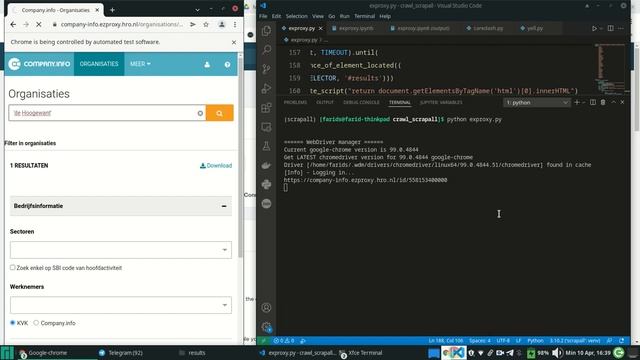Open the MEER dropdown menu
640x360 pixels.
tap(140, 64)
